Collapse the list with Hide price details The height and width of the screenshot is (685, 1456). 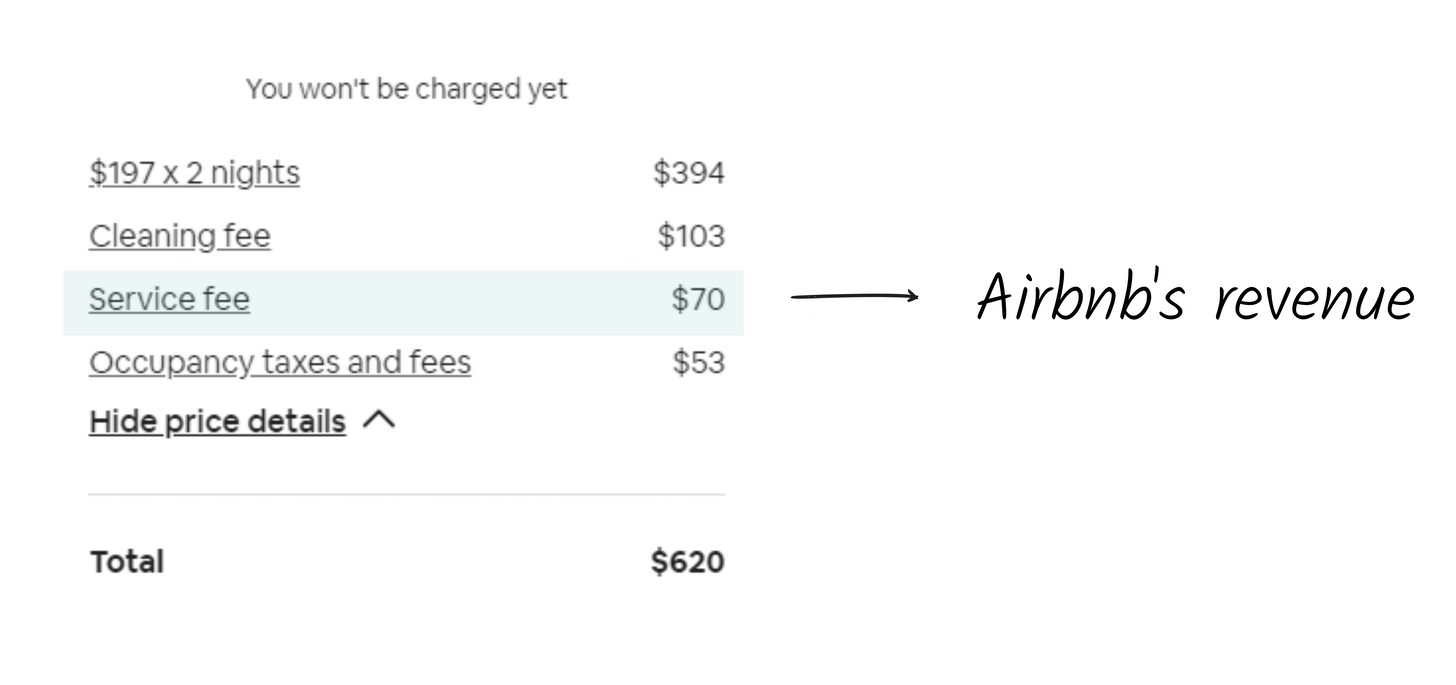[x=217, y=421]
